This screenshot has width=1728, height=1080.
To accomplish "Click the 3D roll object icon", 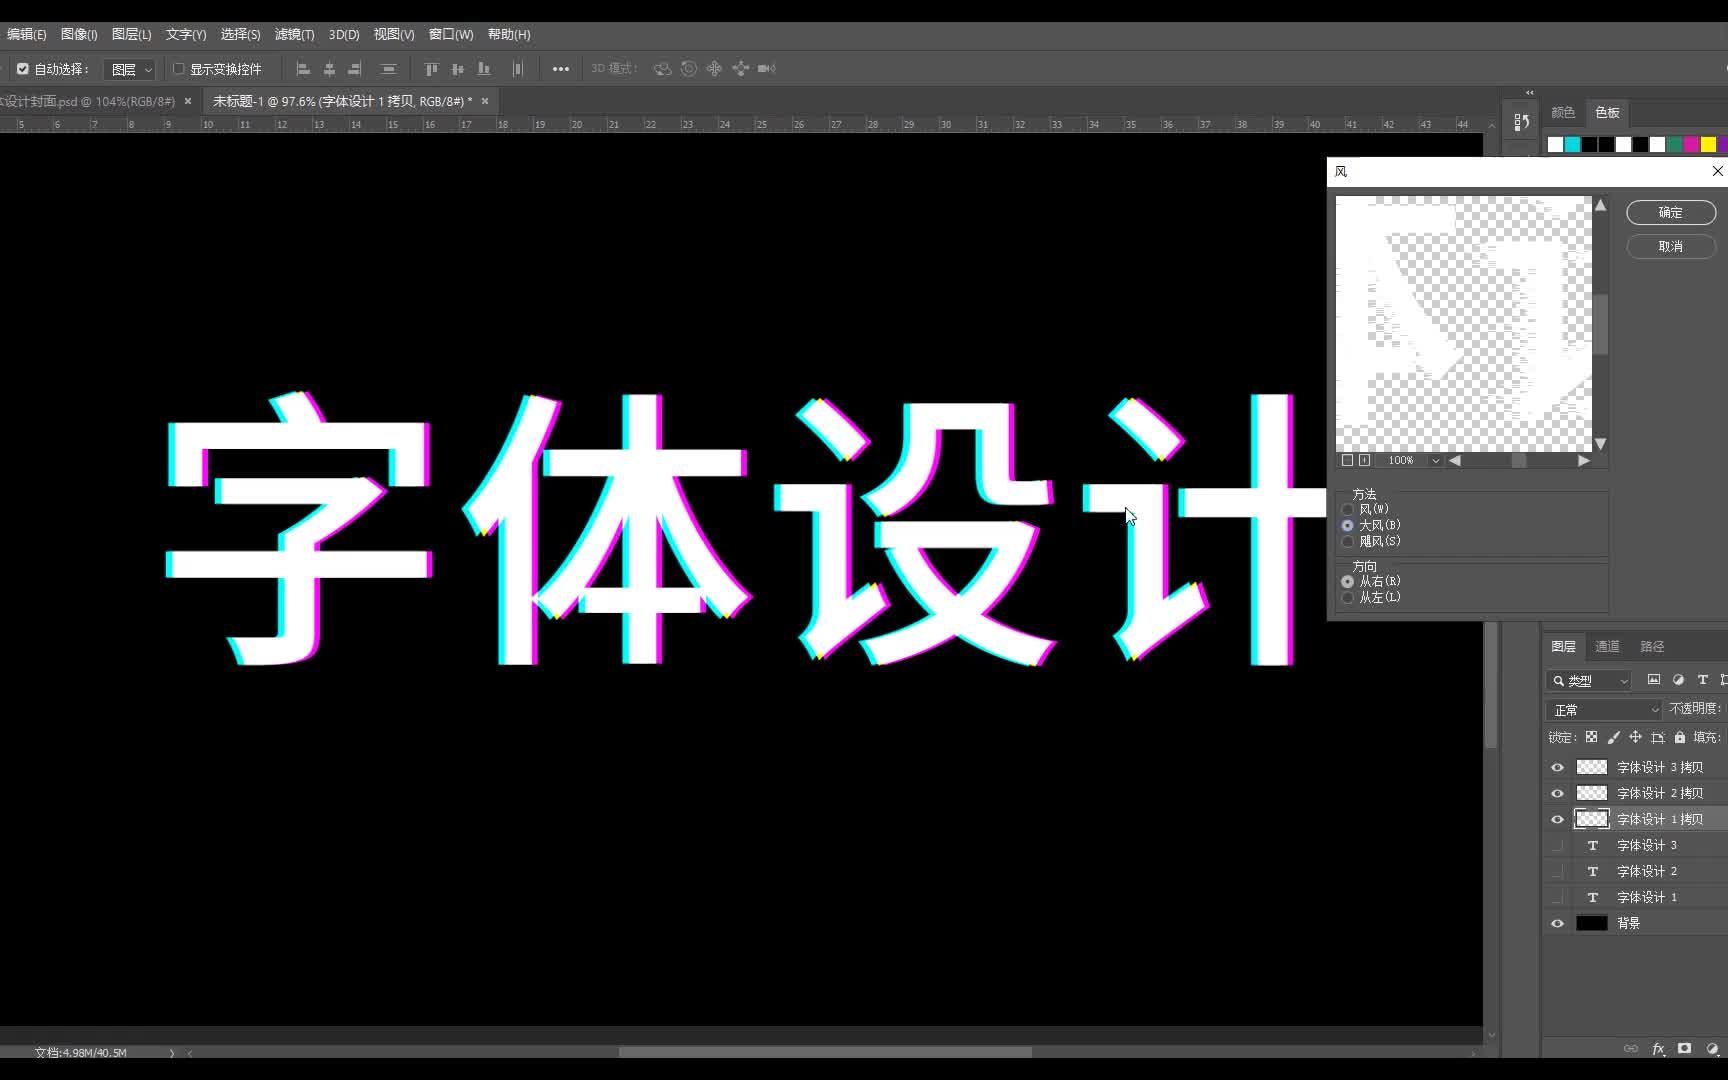I will [689, 69].
